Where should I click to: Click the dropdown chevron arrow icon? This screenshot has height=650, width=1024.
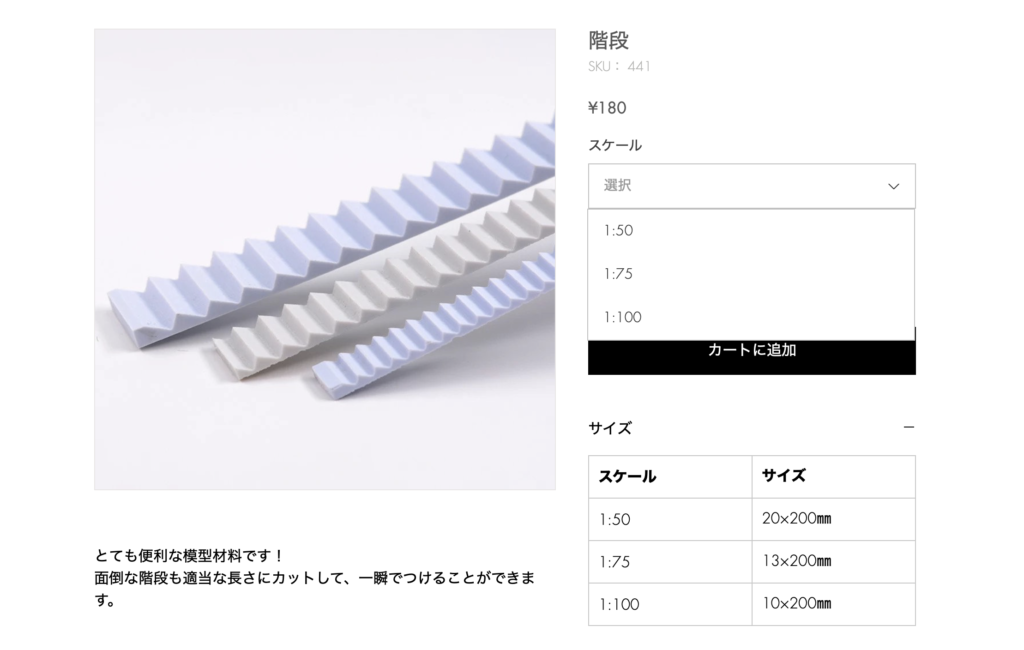tap(893, 186)
